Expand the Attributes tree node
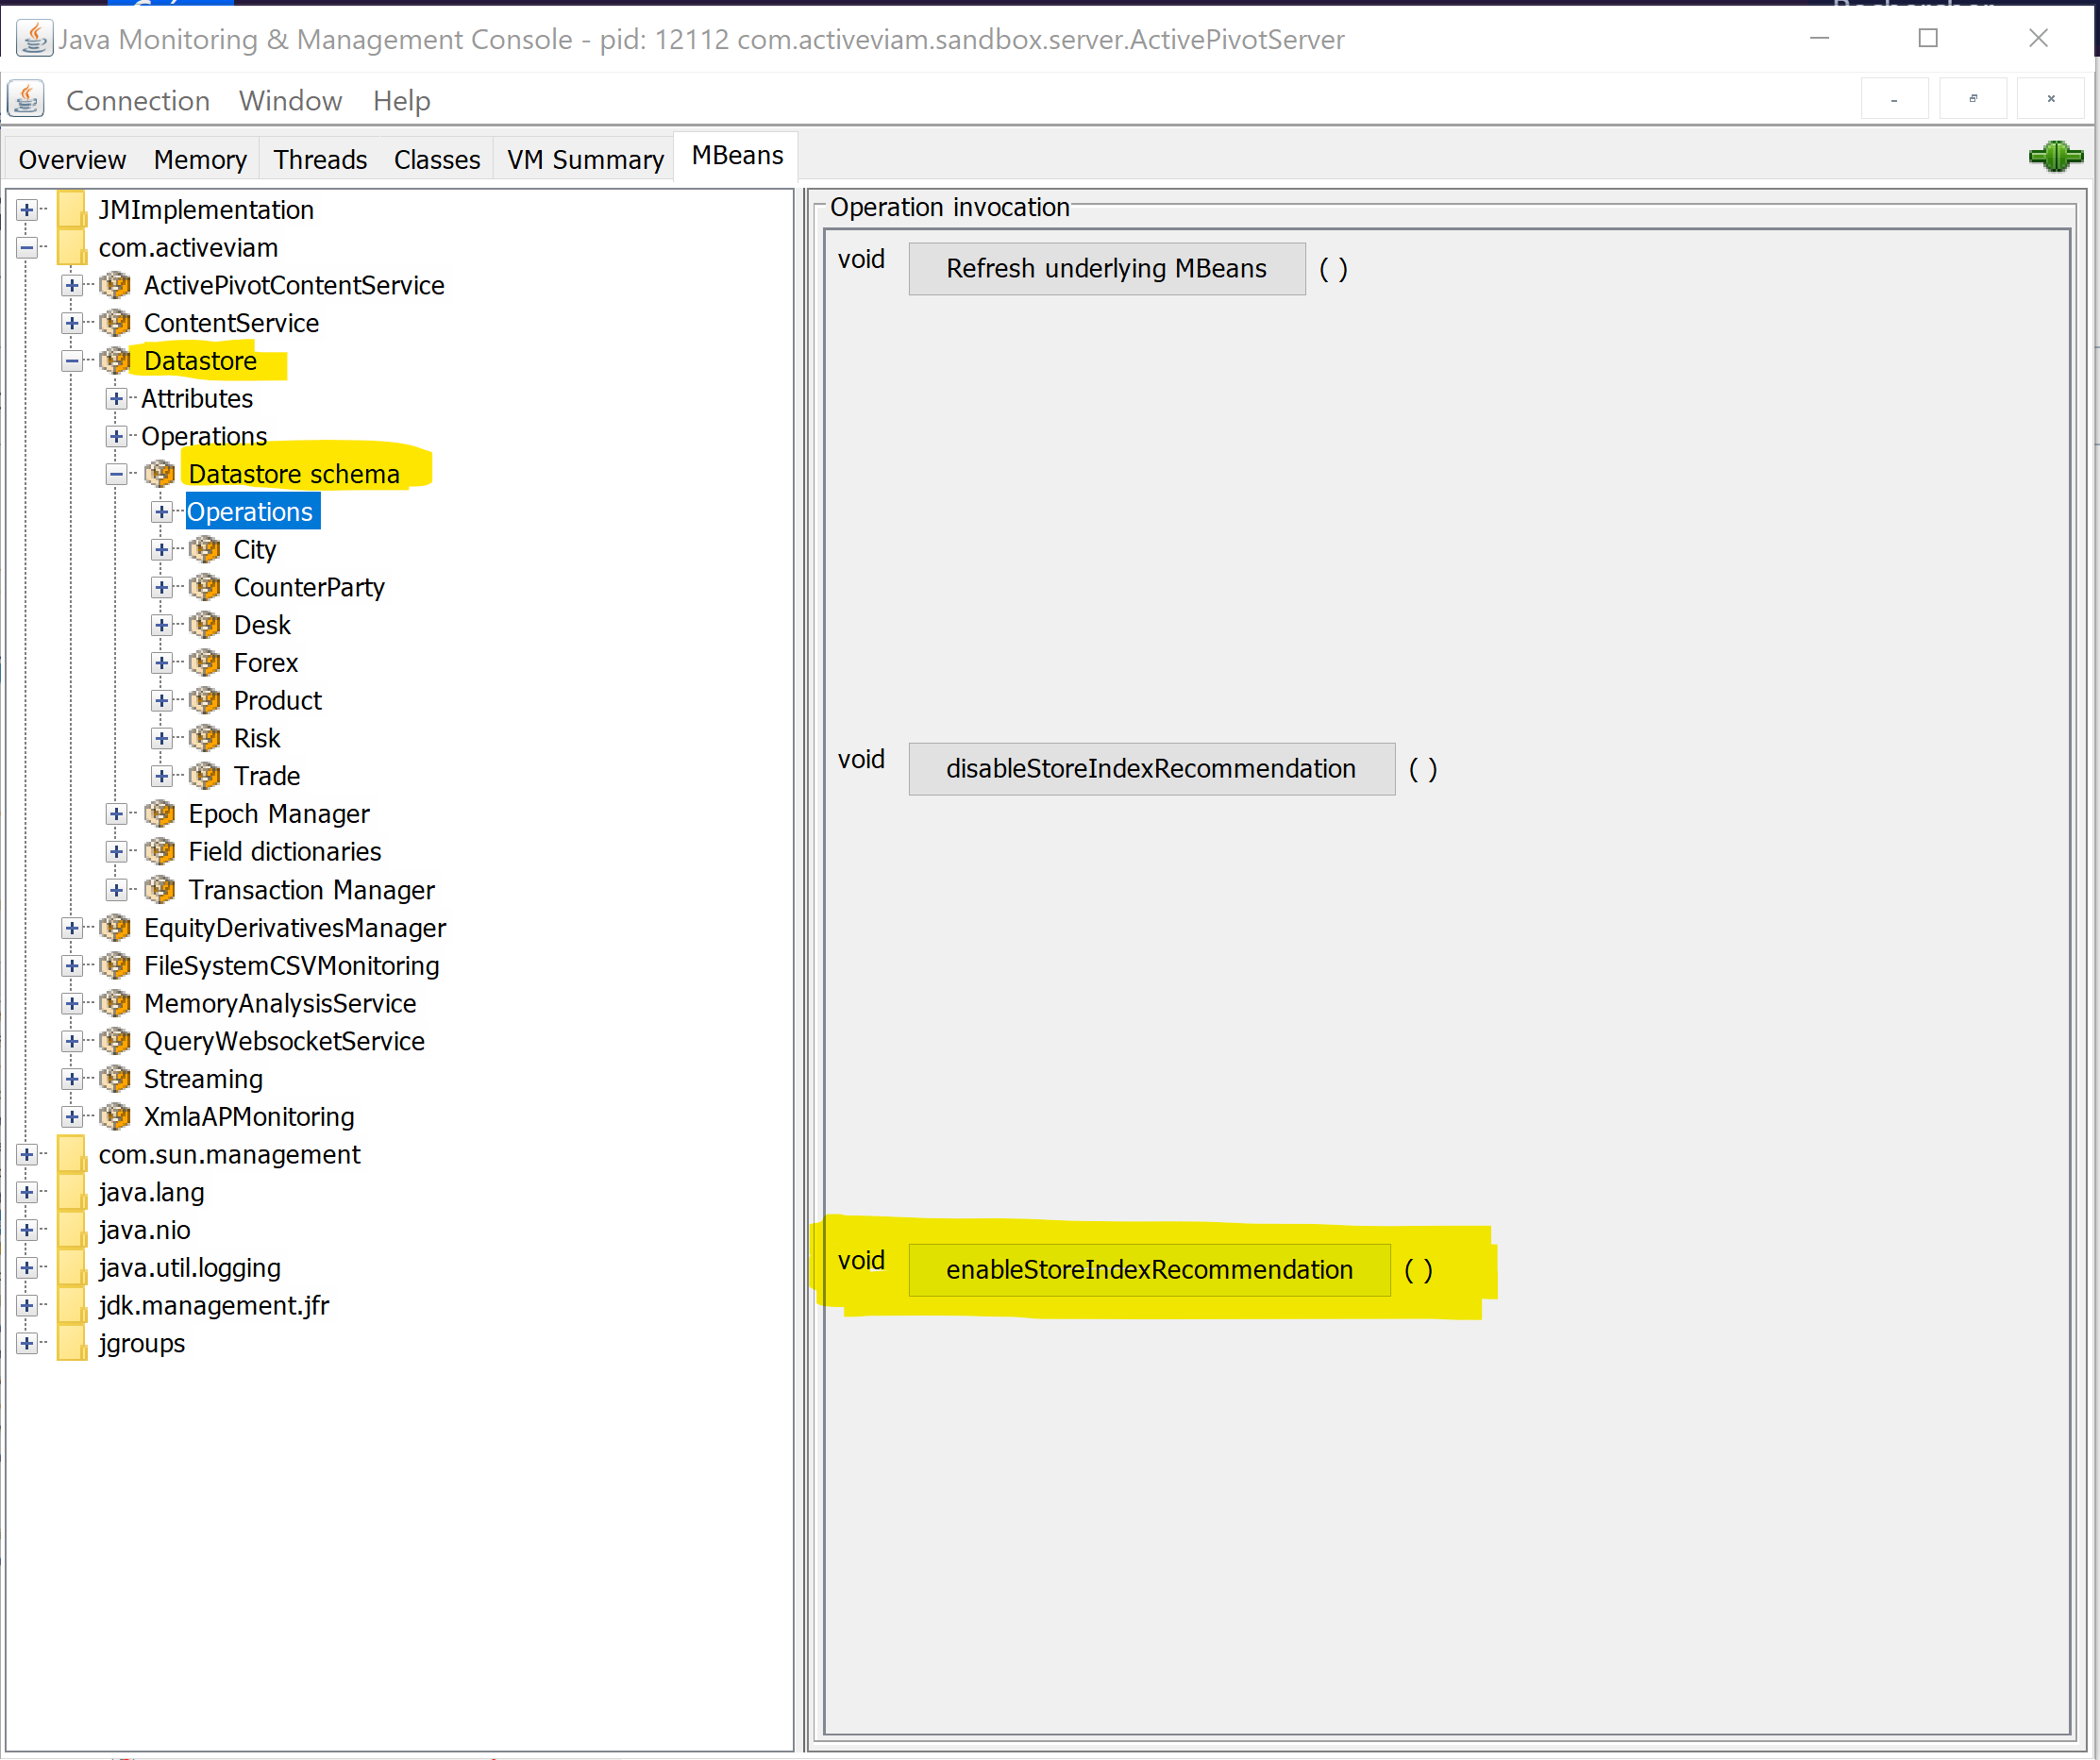The height and width of the screenshot is (1760, 2100). click(116, 398)
